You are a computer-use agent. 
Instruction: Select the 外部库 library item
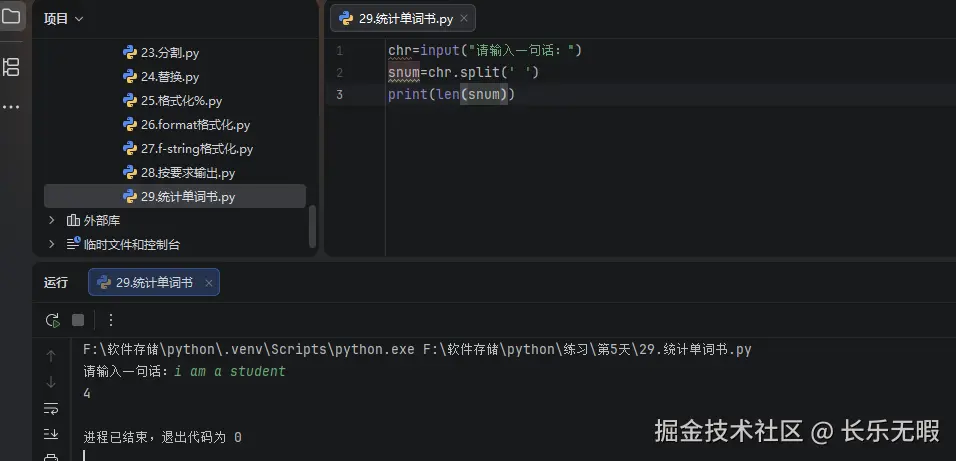click(93, 220)
